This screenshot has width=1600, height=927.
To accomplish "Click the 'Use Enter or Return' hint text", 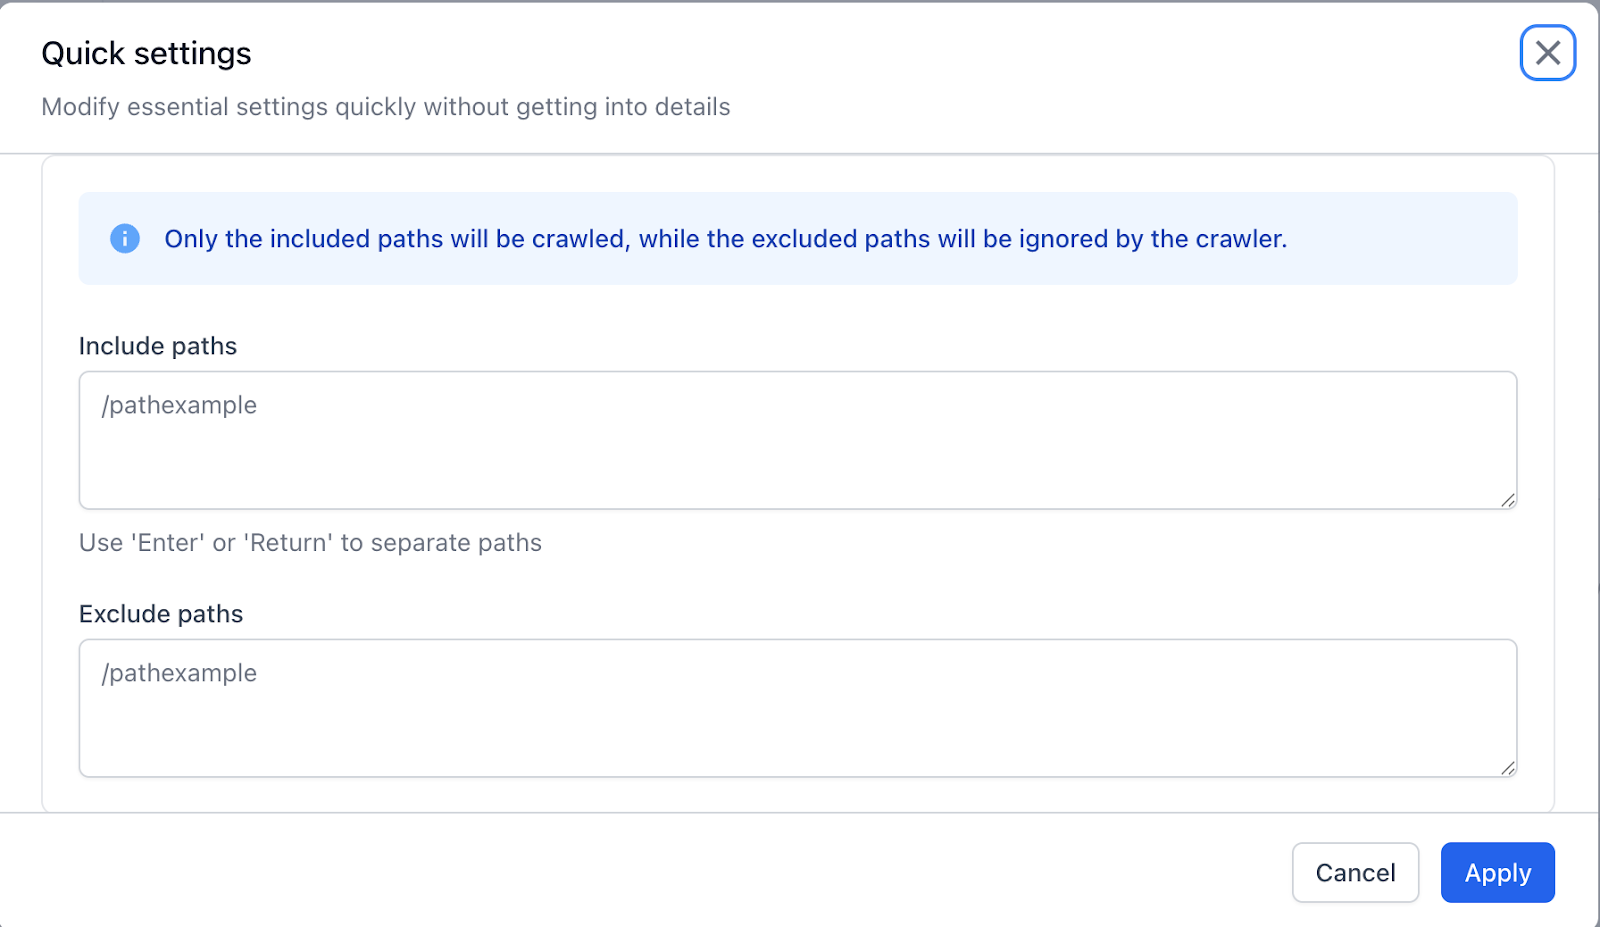I will [310, 543].
